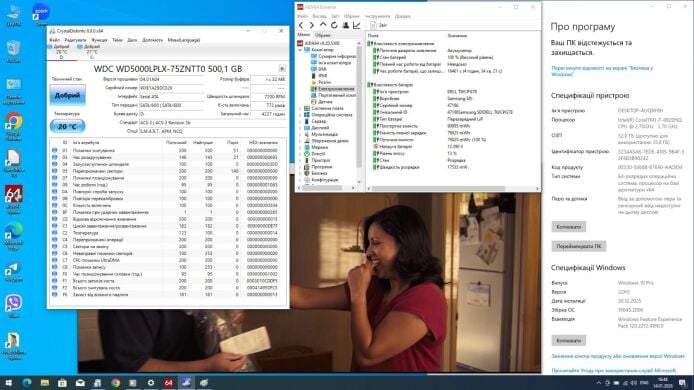Select the Power Management item in AIDA64 tree

[x=336, y=89]
